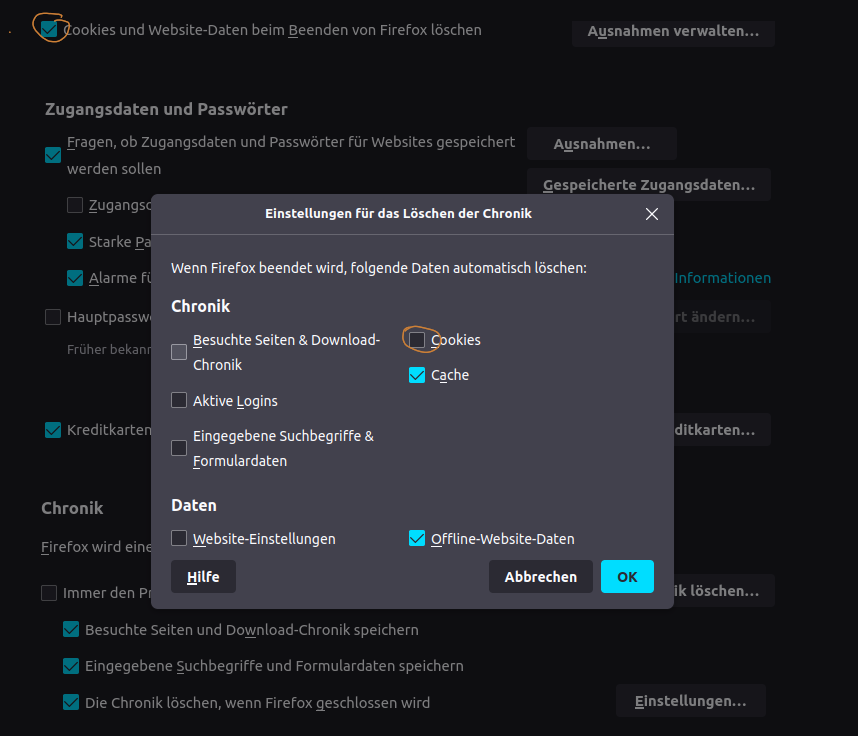Enable the Aktive Logins checkbox
The height and width of the screenshot is (736, 858).
pyautogui.click(x=179, y=401)
